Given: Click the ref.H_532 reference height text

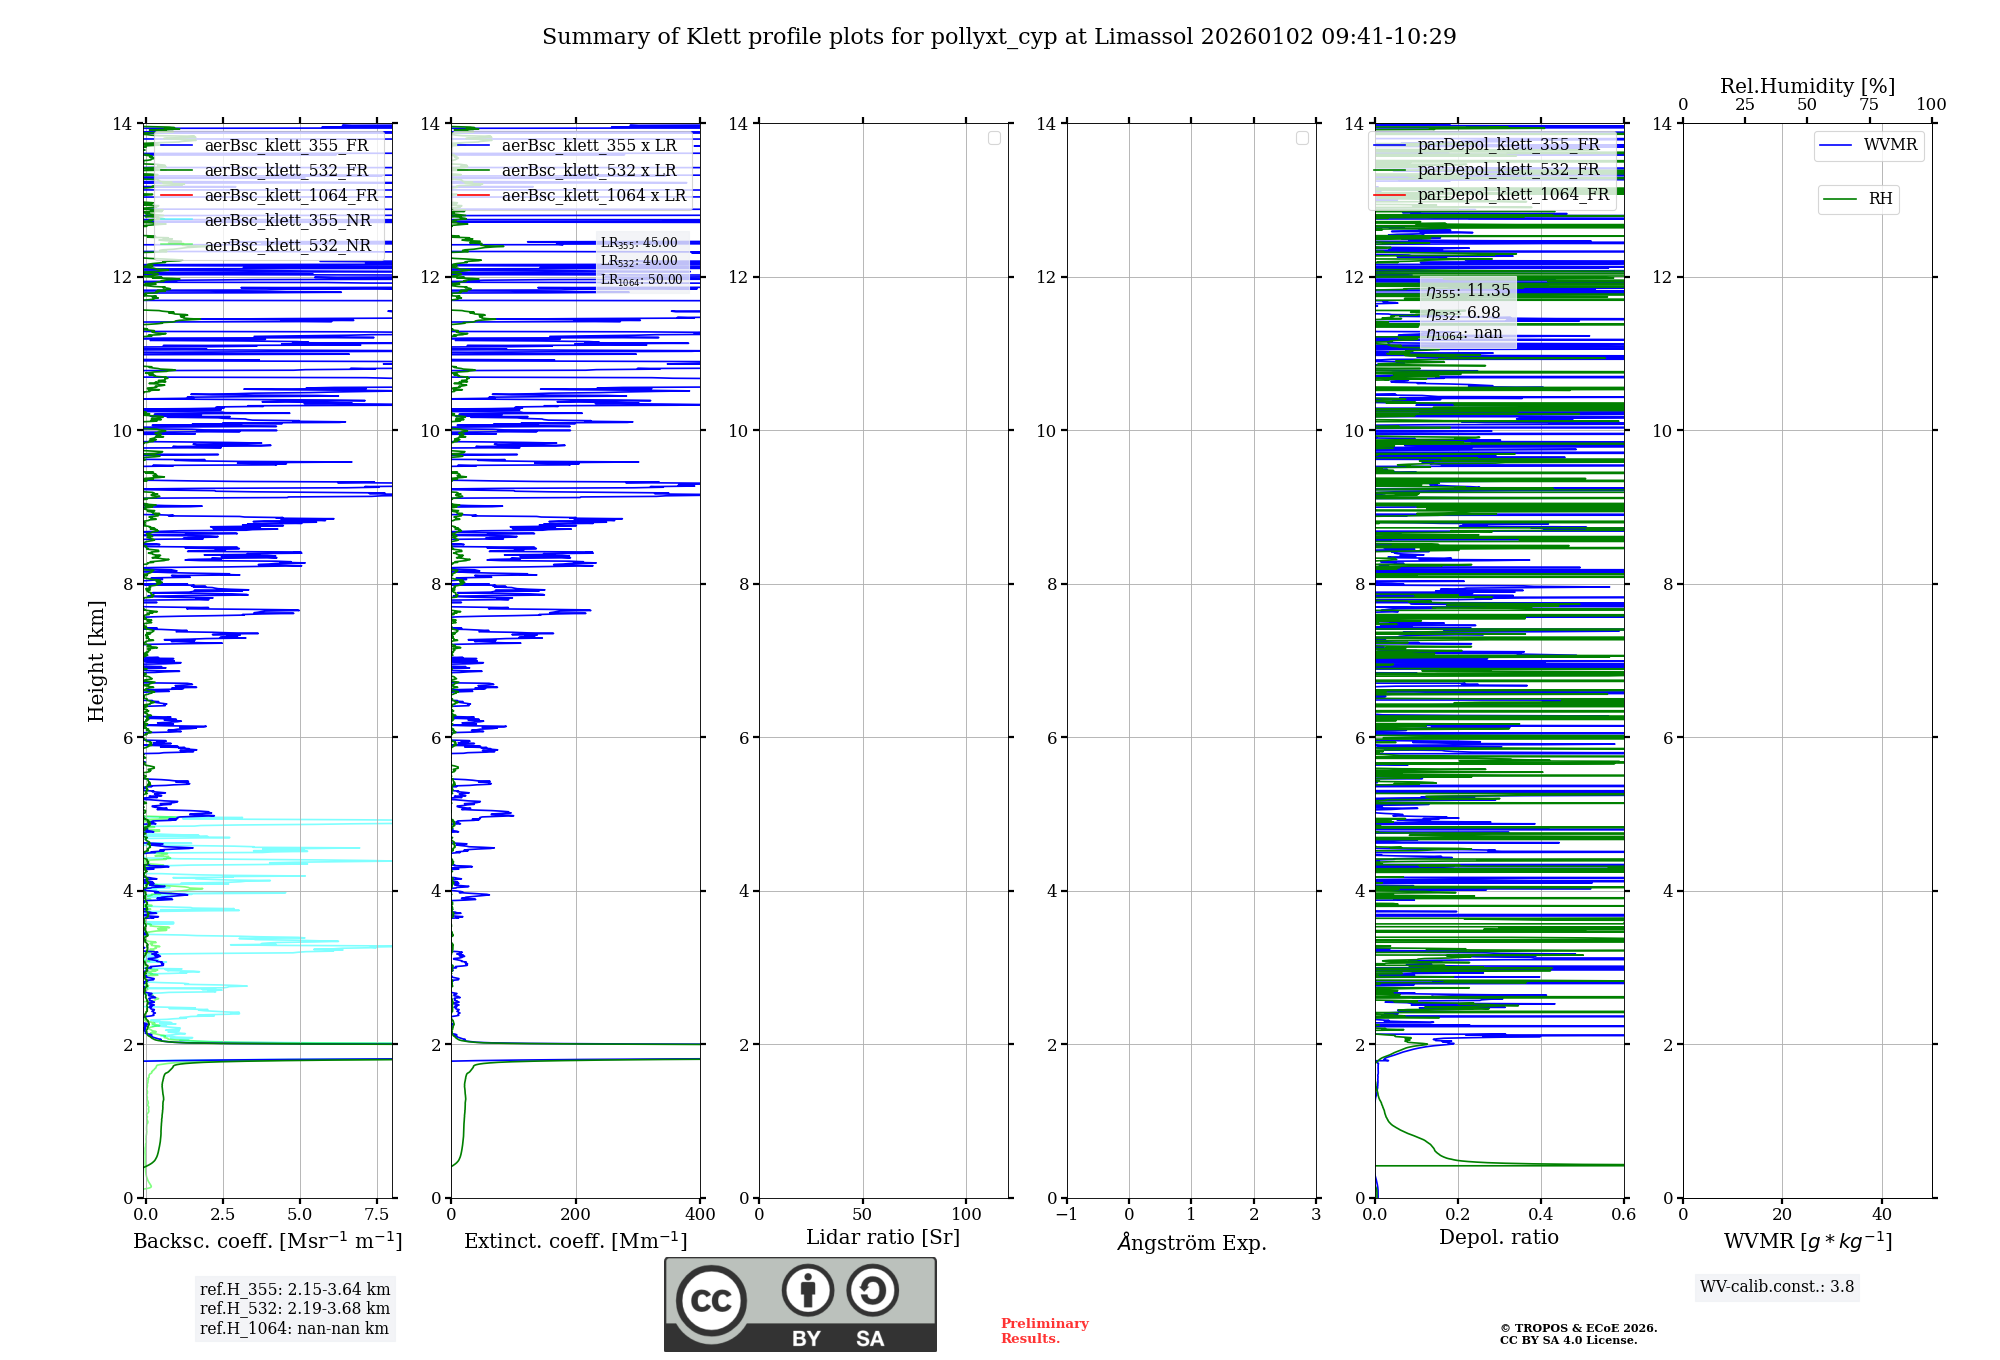Looking at the screenshot, I should tap(295, 1308).
